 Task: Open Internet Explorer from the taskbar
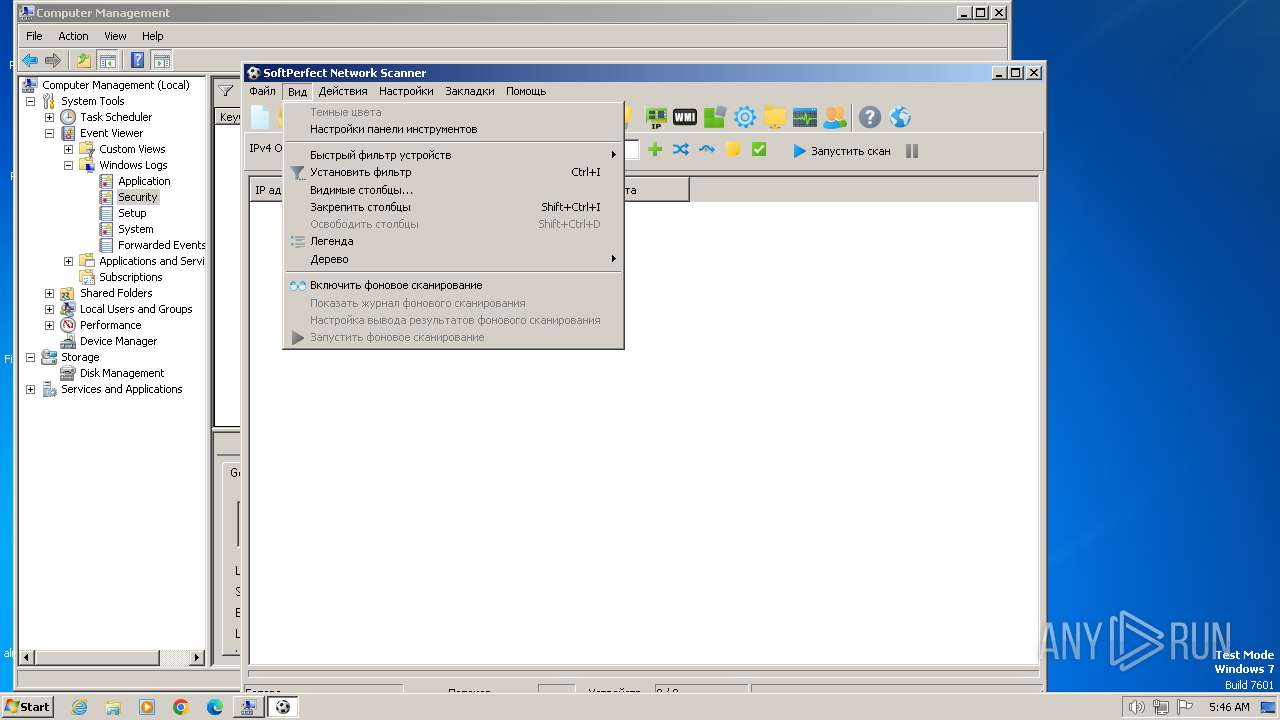pos(79,707)
